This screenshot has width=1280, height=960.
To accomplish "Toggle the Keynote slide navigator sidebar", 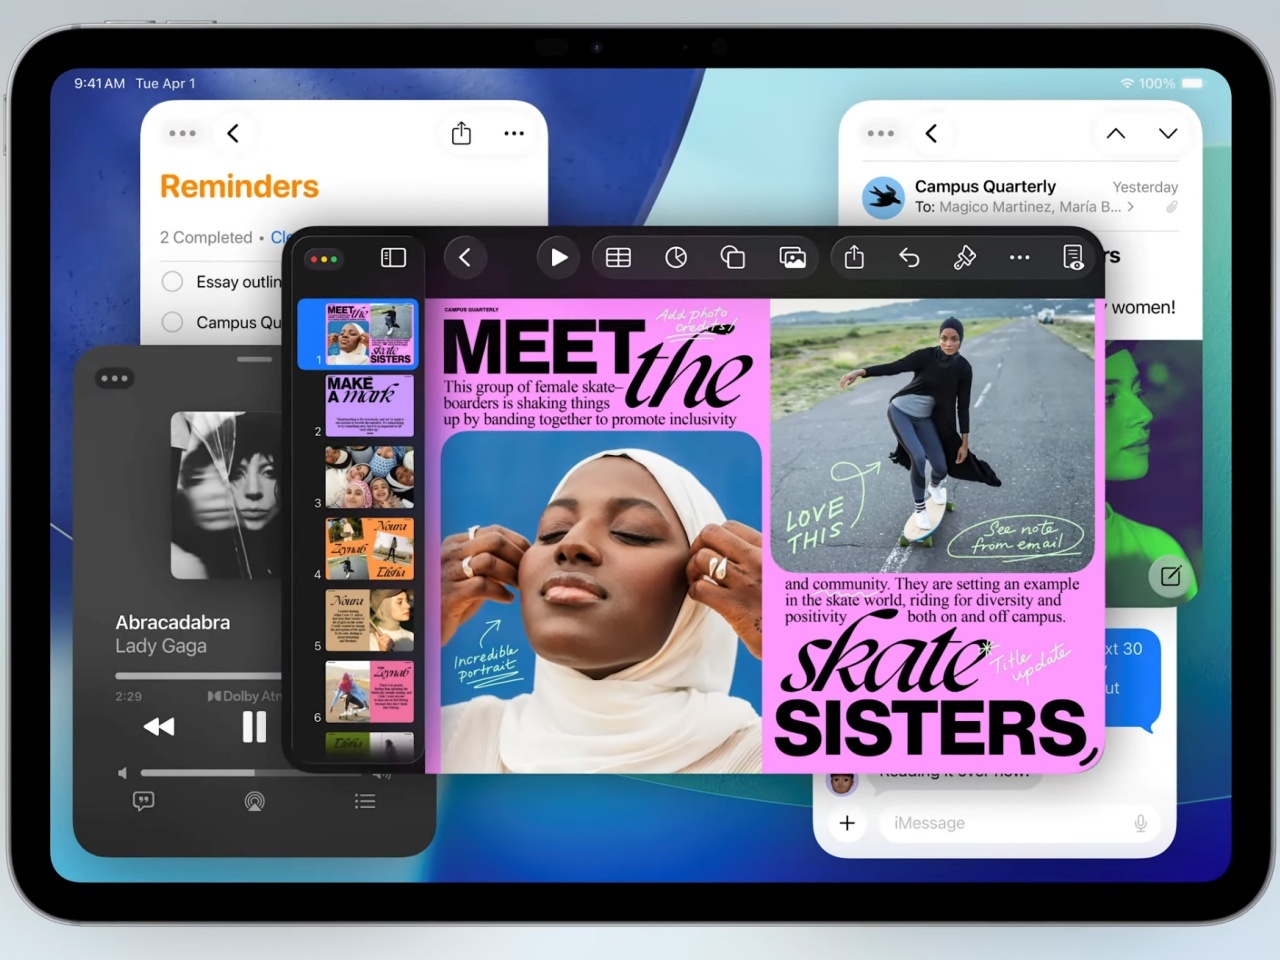I will coord(393,258).
